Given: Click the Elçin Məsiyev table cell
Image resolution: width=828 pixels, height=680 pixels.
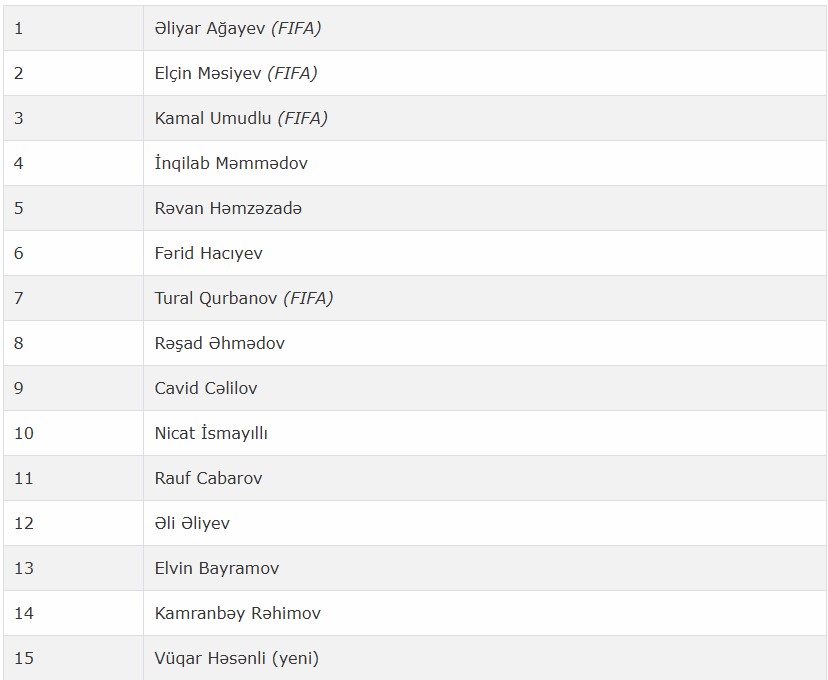Looking at the screenshot, I should 484,73.
